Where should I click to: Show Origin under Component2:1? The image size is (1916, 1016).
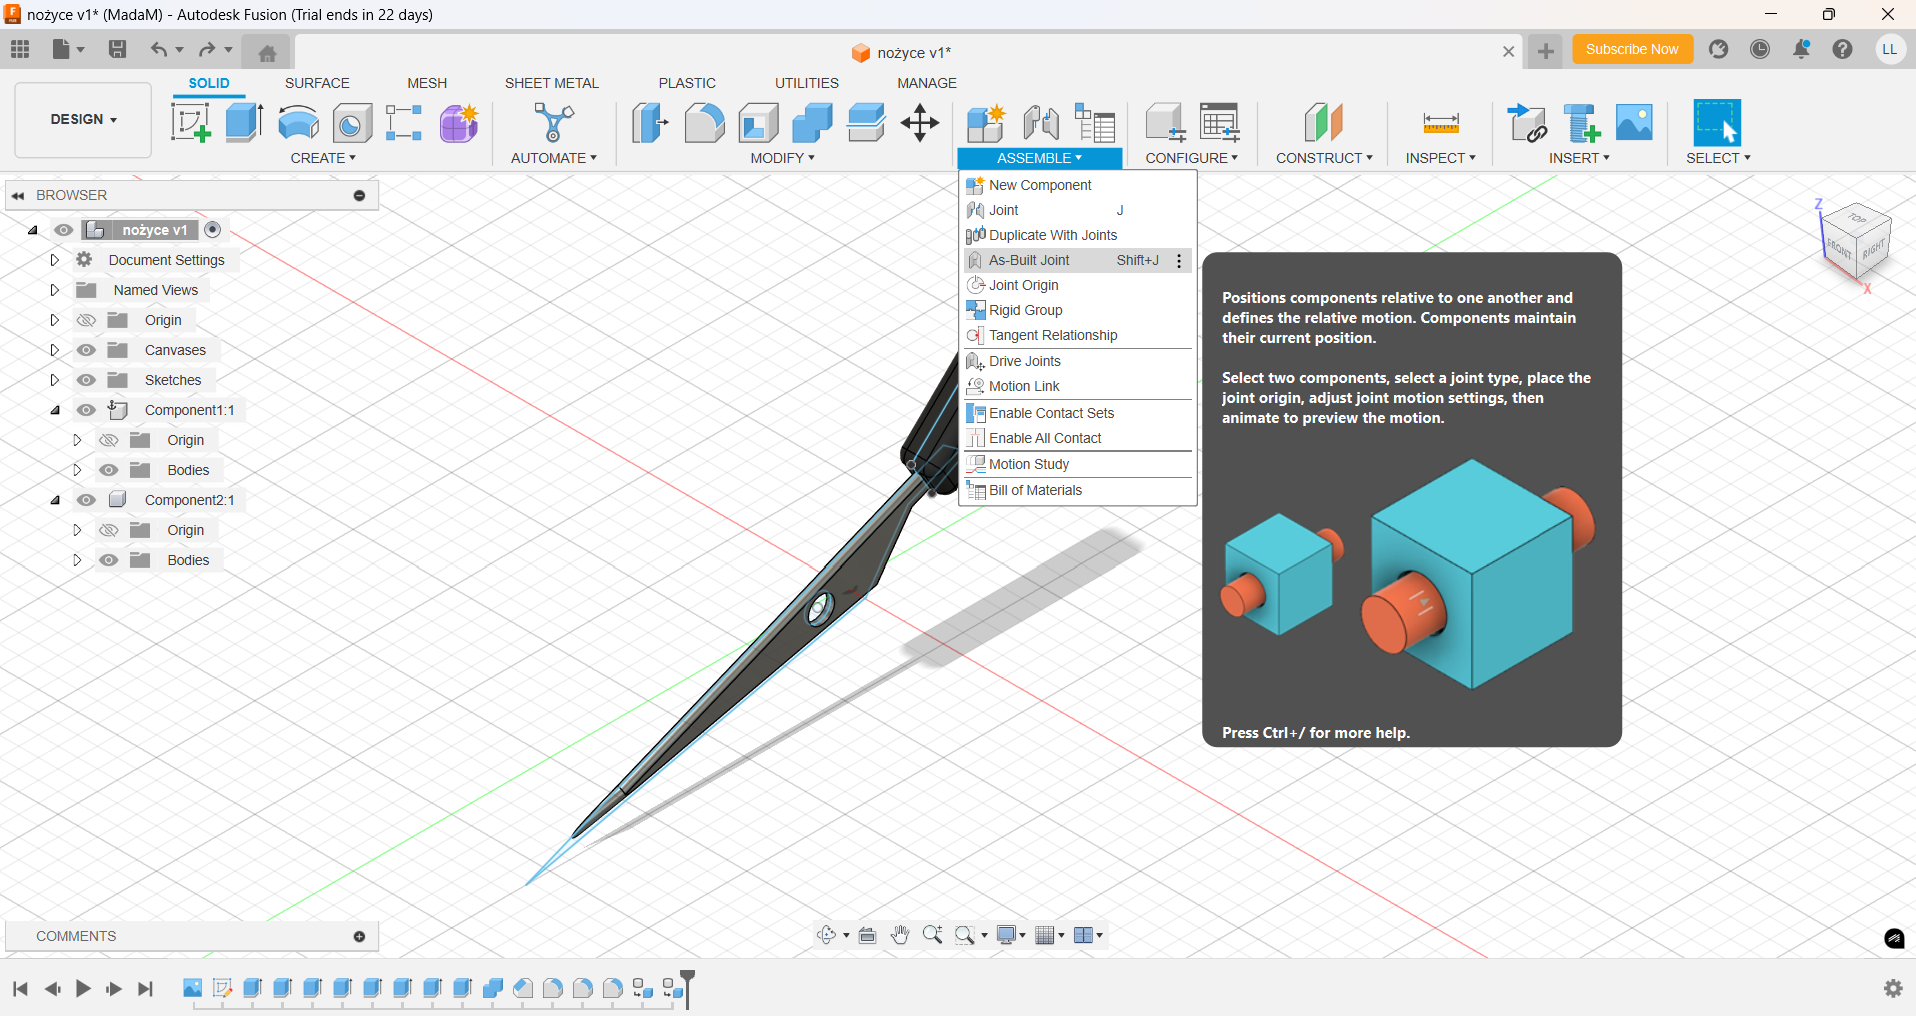(x=109, y=530)
